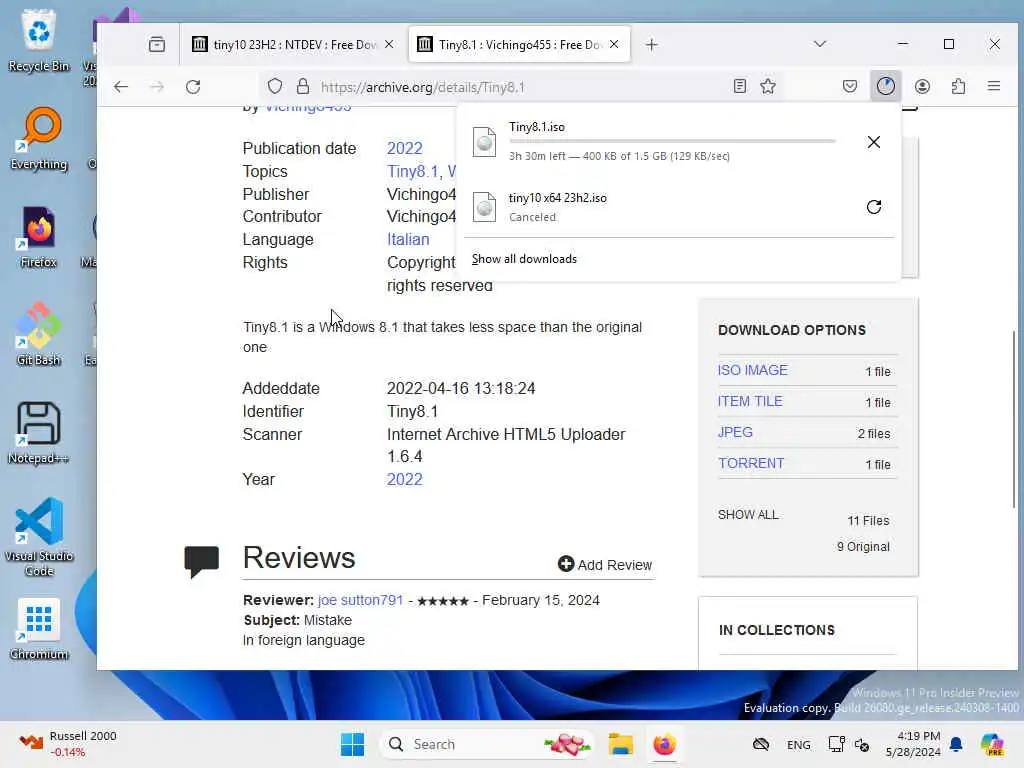
Task: Save page to Pocket
Action: (x=850, y=86)
